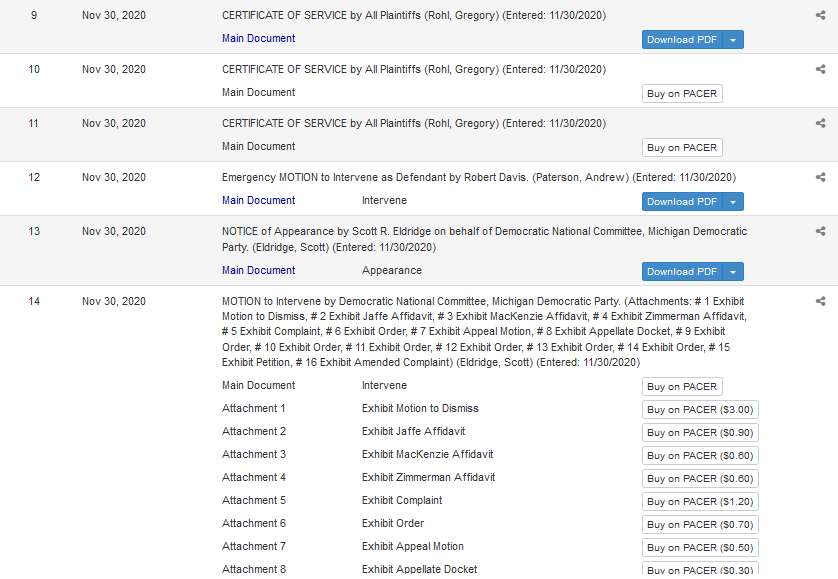Click the Nov 30, 2020 date of entry 12
This screenshot has width=838, height=579.
(114, 177)
